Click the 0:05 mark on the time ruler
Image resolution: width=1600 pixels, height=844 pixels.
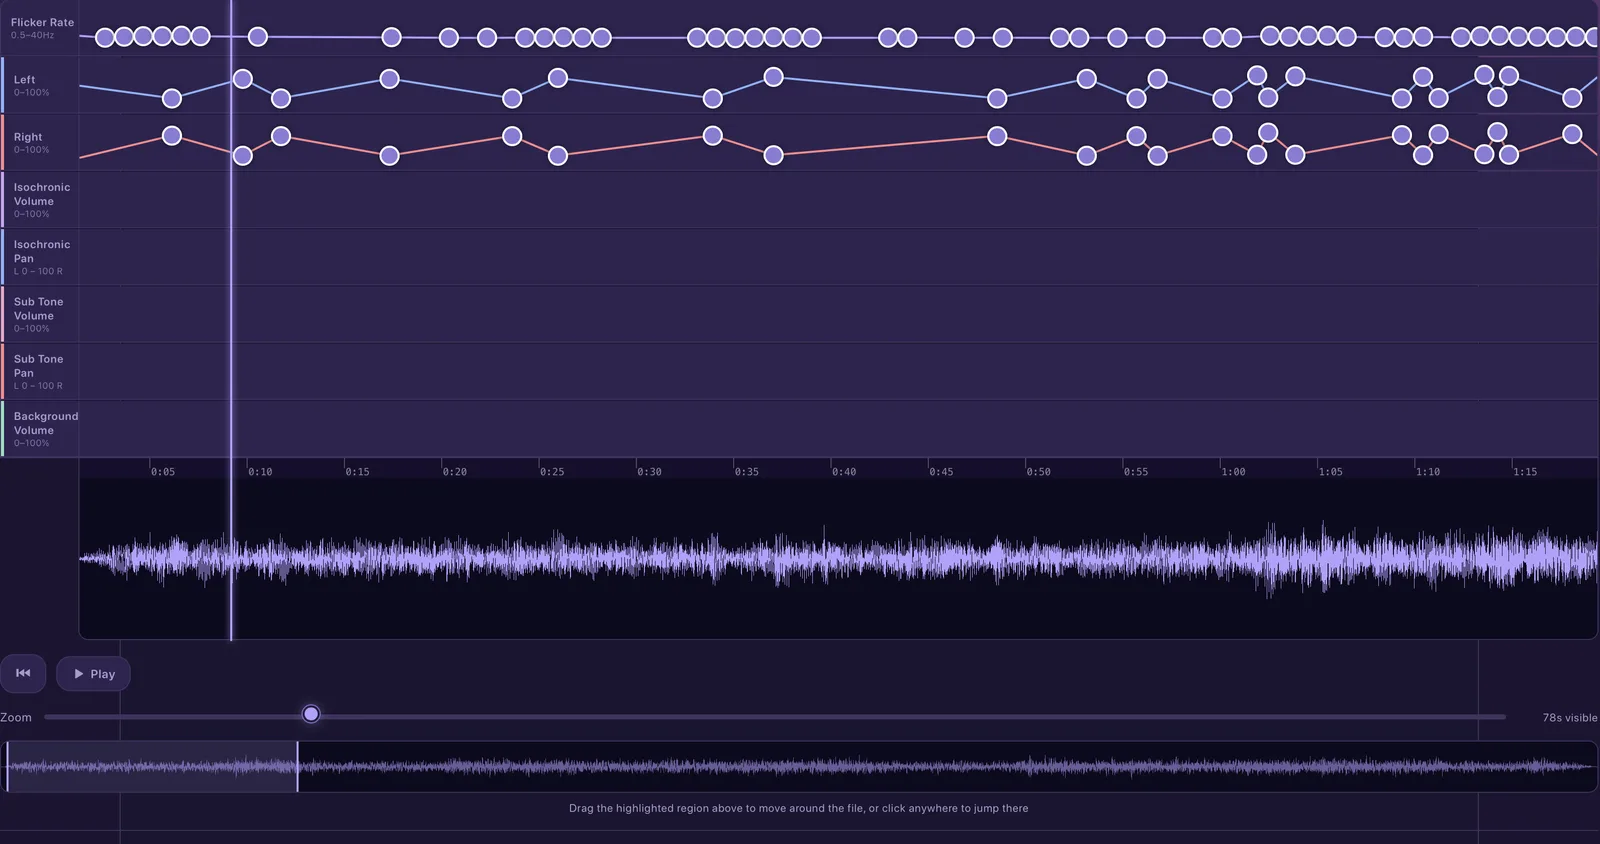click(x=163, y=472)
